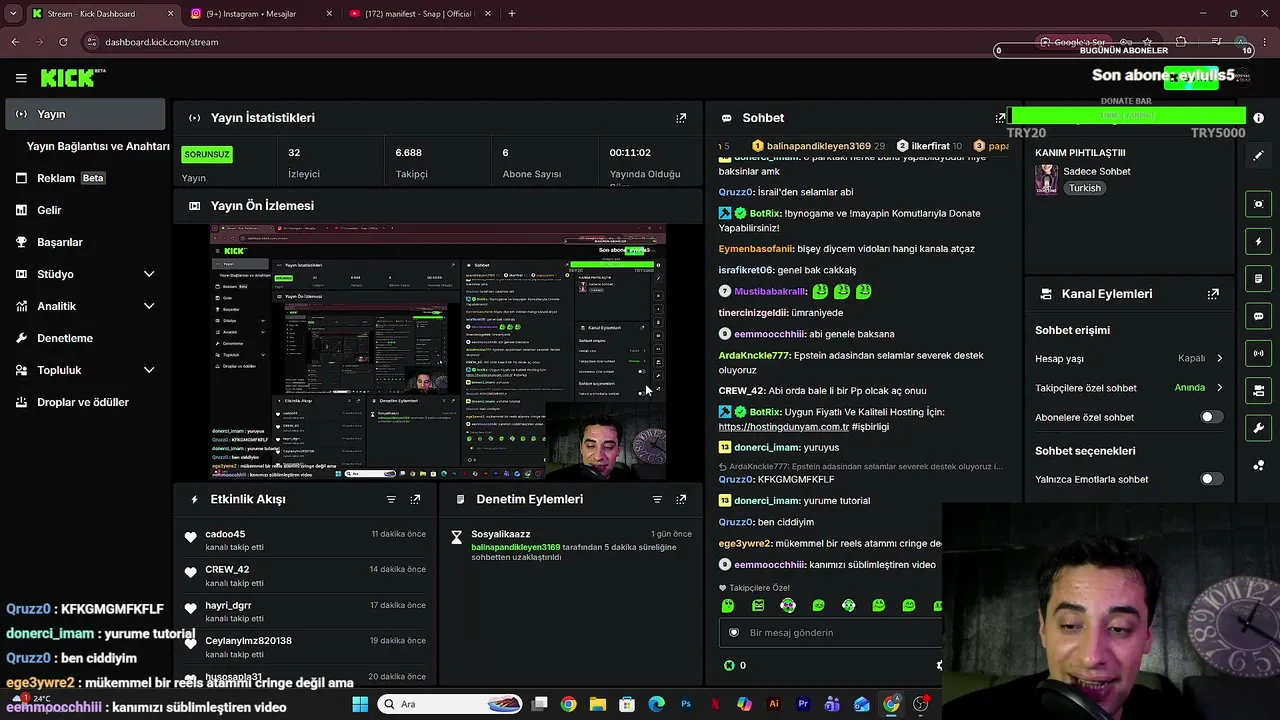Click username balinapandikleyen3169 in moderation log
The image size is (1280, 720).
coord(516,547)
